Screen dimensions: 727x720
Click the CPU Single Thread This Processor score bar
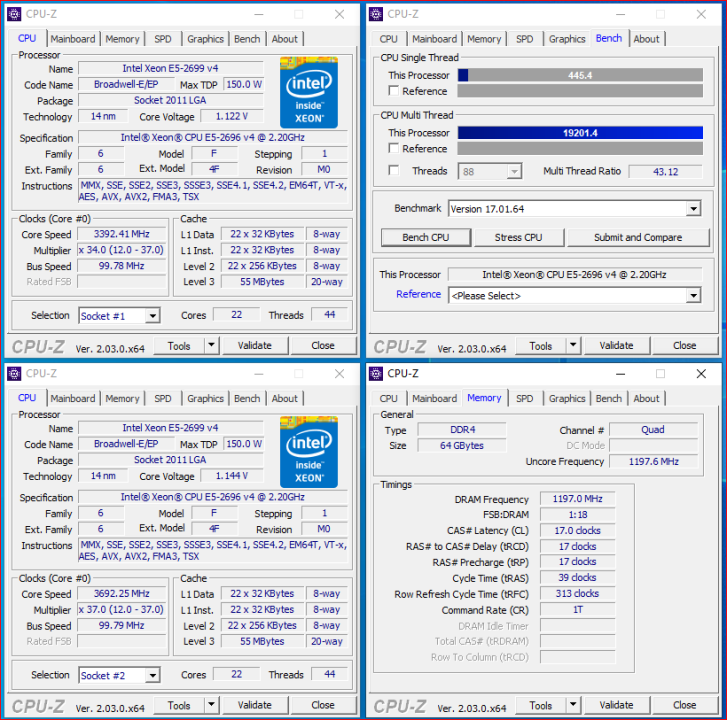(579, 75)
